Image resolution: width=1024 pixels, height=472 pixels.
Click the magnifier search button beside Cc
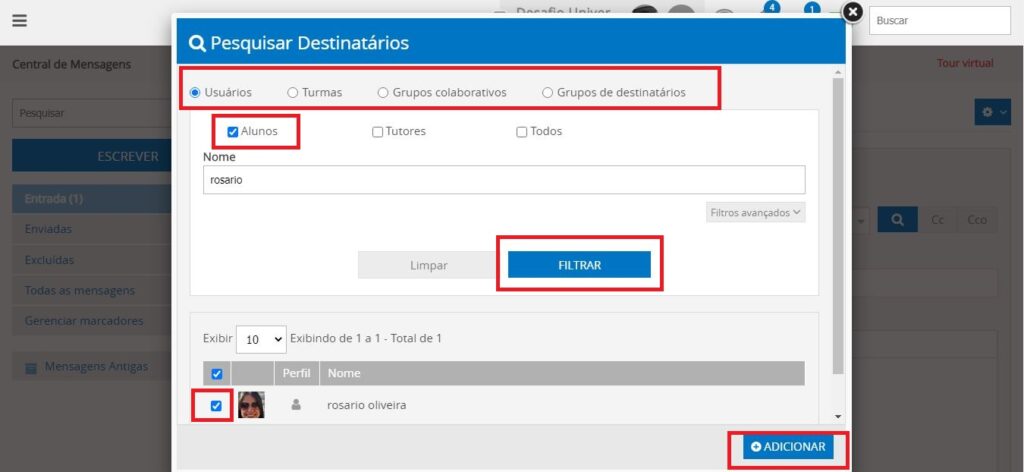click(x=897, y=220)
